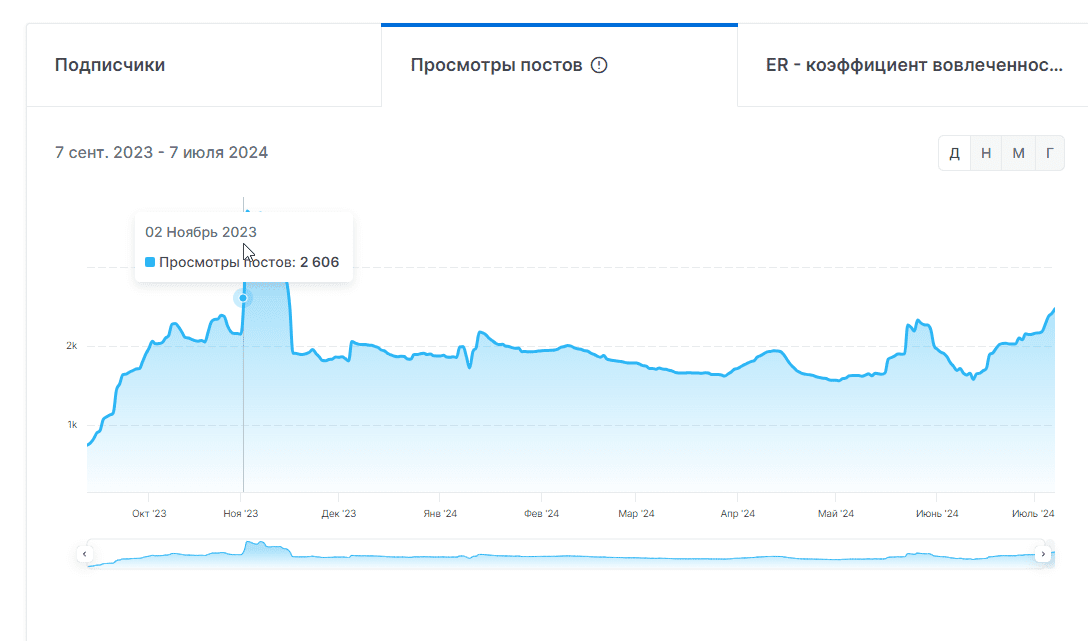This screenshot has width=1088, height=641.
Task: Select the Д (day) granularity button
Action: (954, 153)
